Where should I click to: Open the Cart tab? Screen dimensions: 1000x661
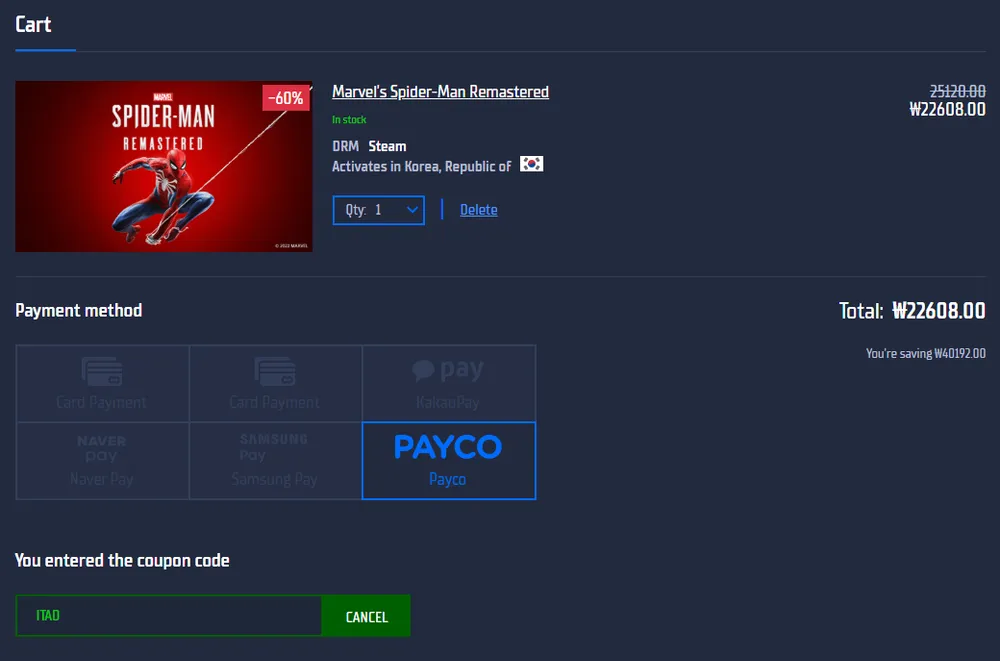point(33,25)
